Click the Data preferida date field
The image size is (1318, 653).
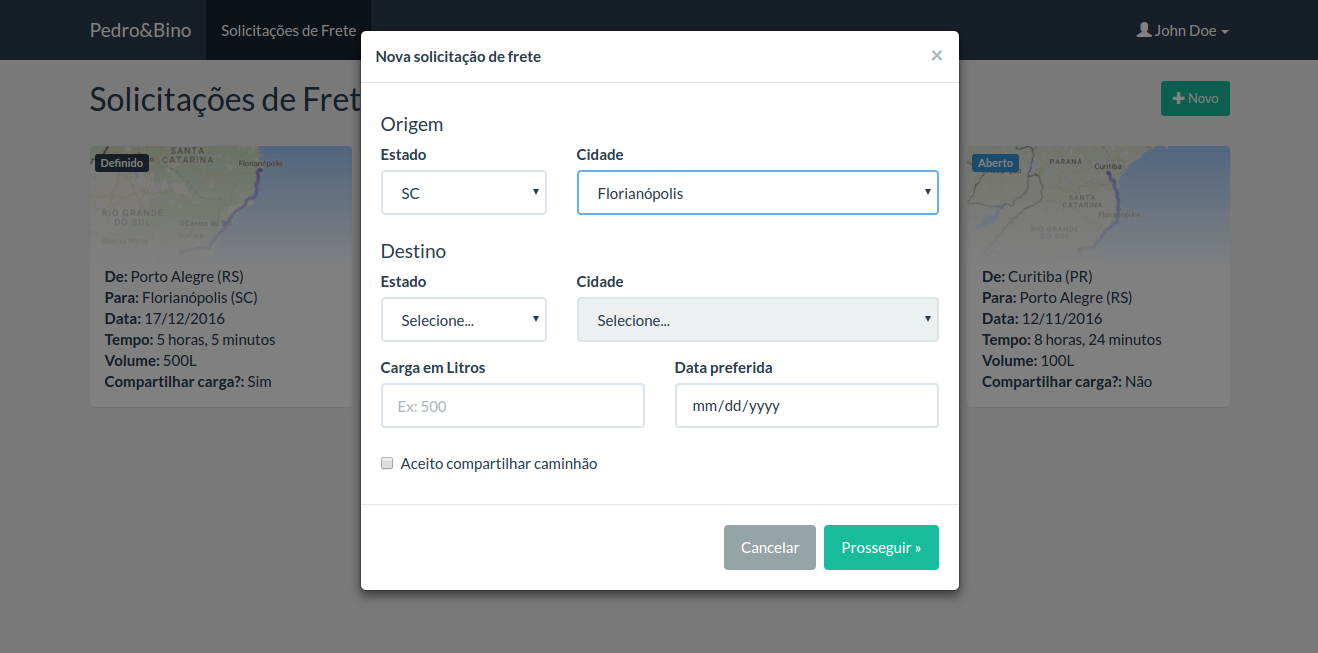(x=806, y=406)
